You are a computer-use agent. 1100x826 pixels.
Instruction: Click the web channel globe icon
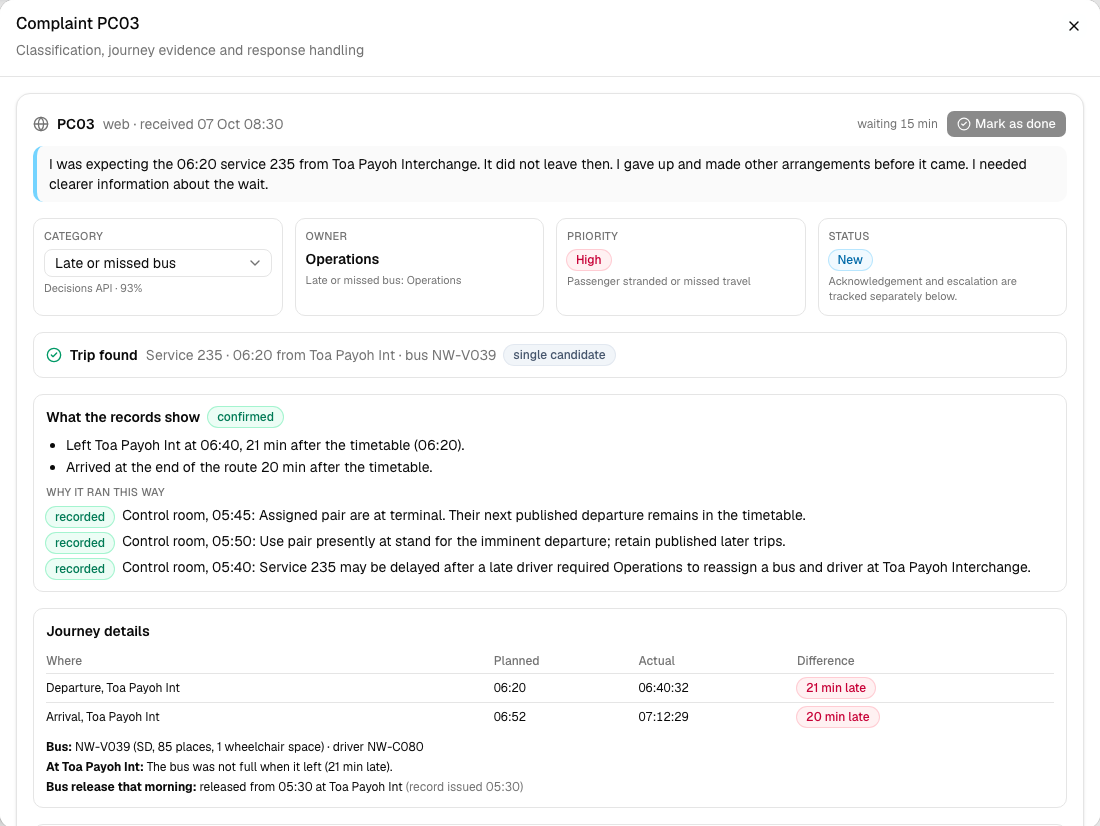coord(41,124)
